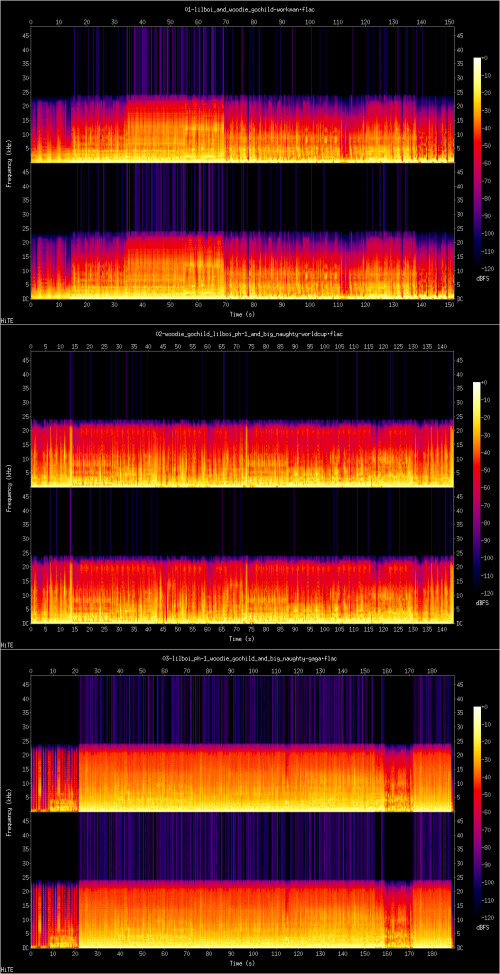Click the dBFS color bar of gaga

[478, 812]
